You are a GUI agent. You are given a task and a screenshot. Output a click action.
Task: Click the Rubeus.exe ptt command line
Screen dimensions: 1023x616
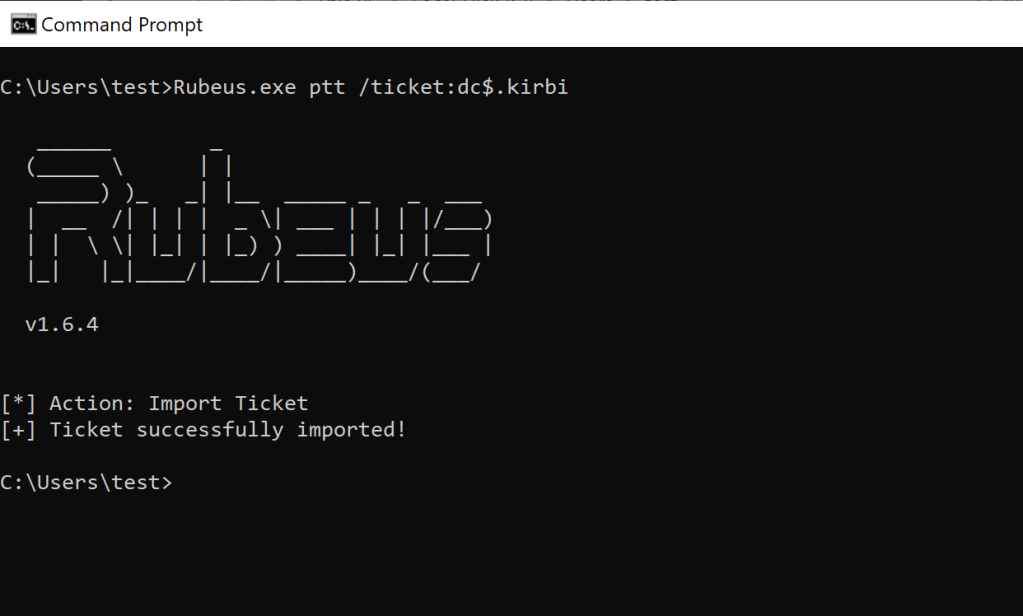coord(284,87)
